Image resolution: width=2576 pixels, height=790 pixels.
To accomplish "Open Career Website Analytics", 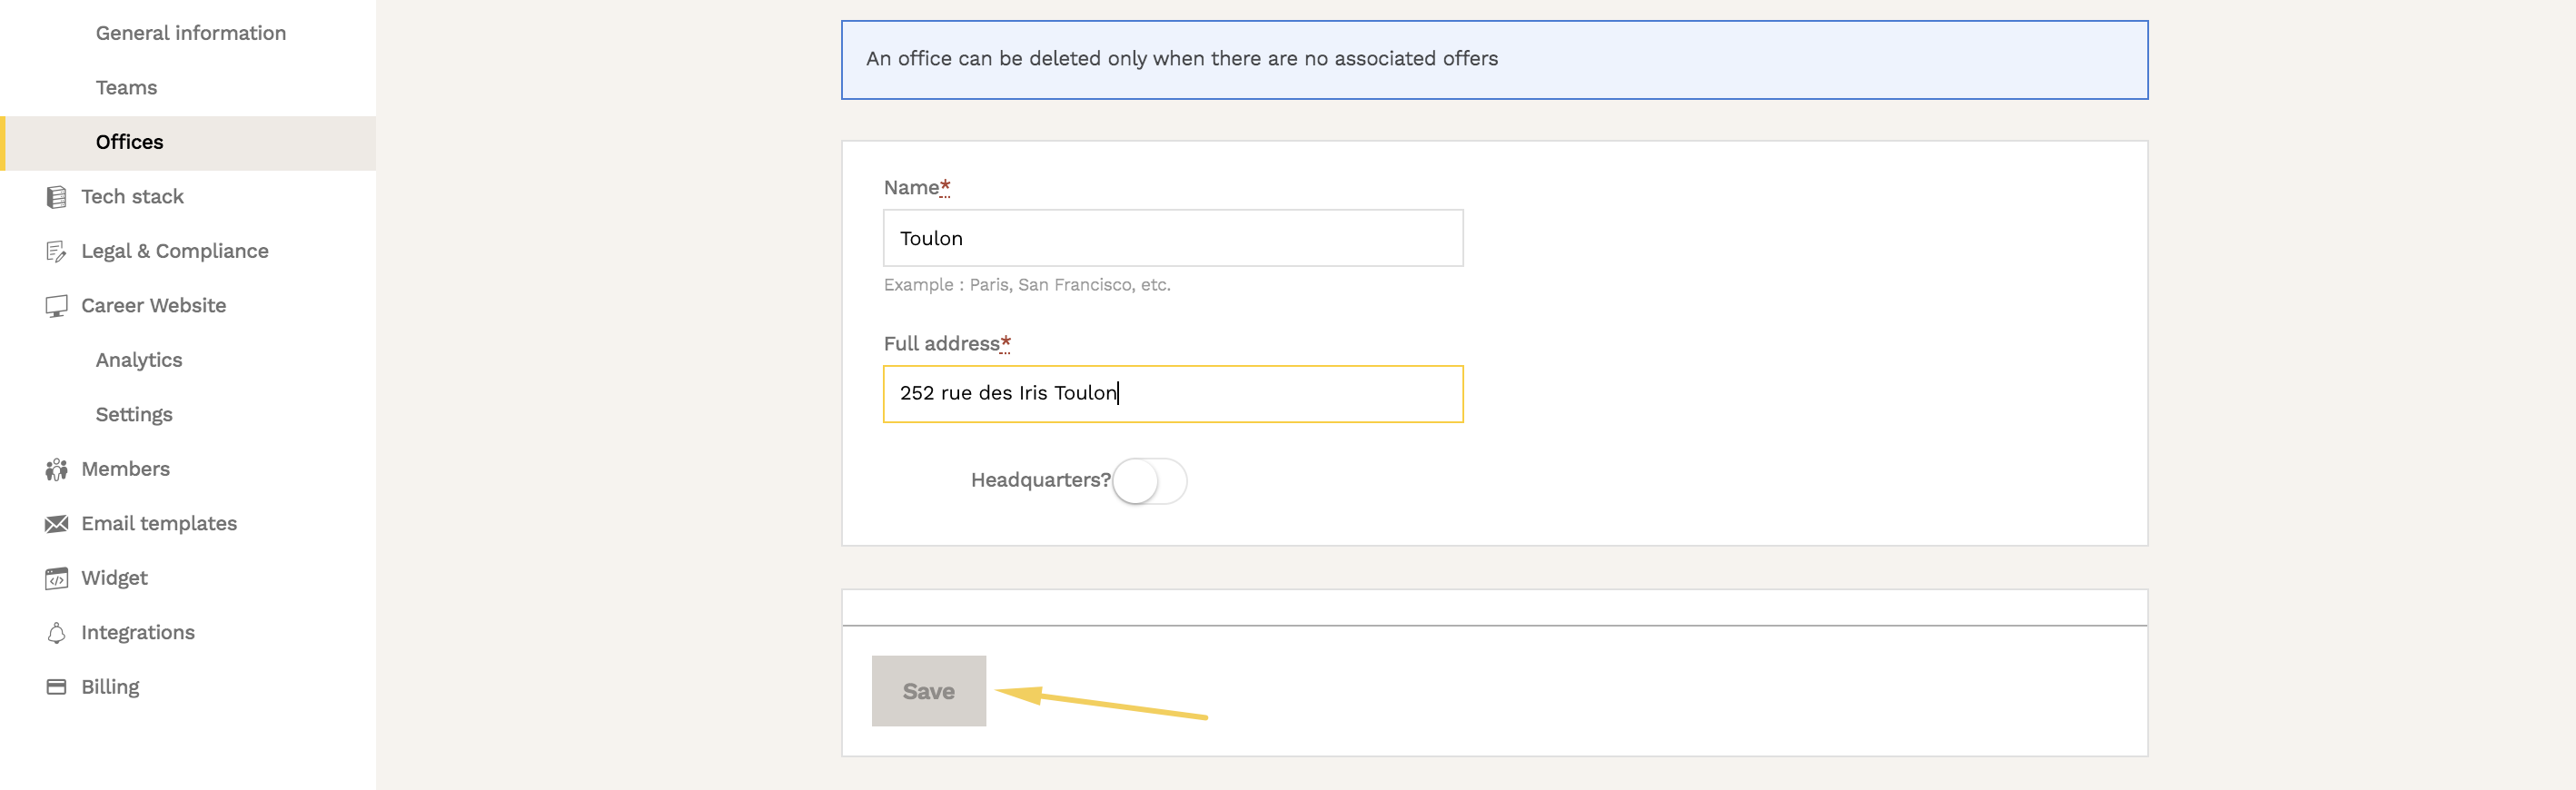I will 139,360.
